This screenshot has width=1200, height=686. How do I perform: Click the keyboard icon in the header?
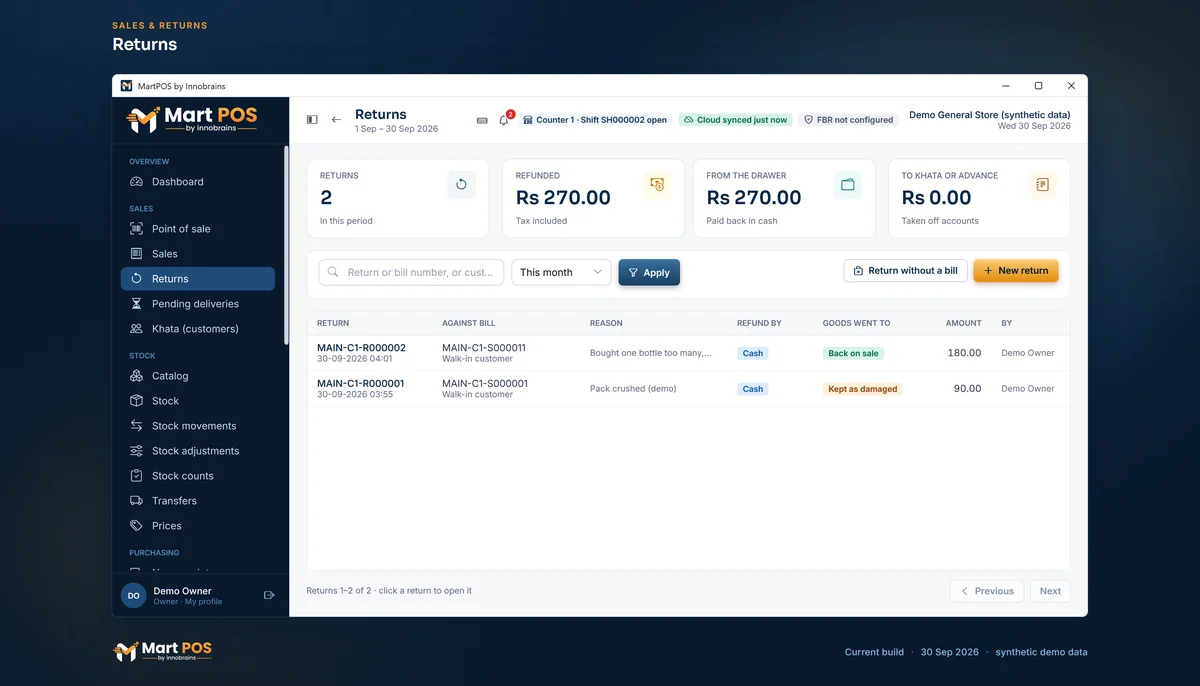click(x=482, y=120)
